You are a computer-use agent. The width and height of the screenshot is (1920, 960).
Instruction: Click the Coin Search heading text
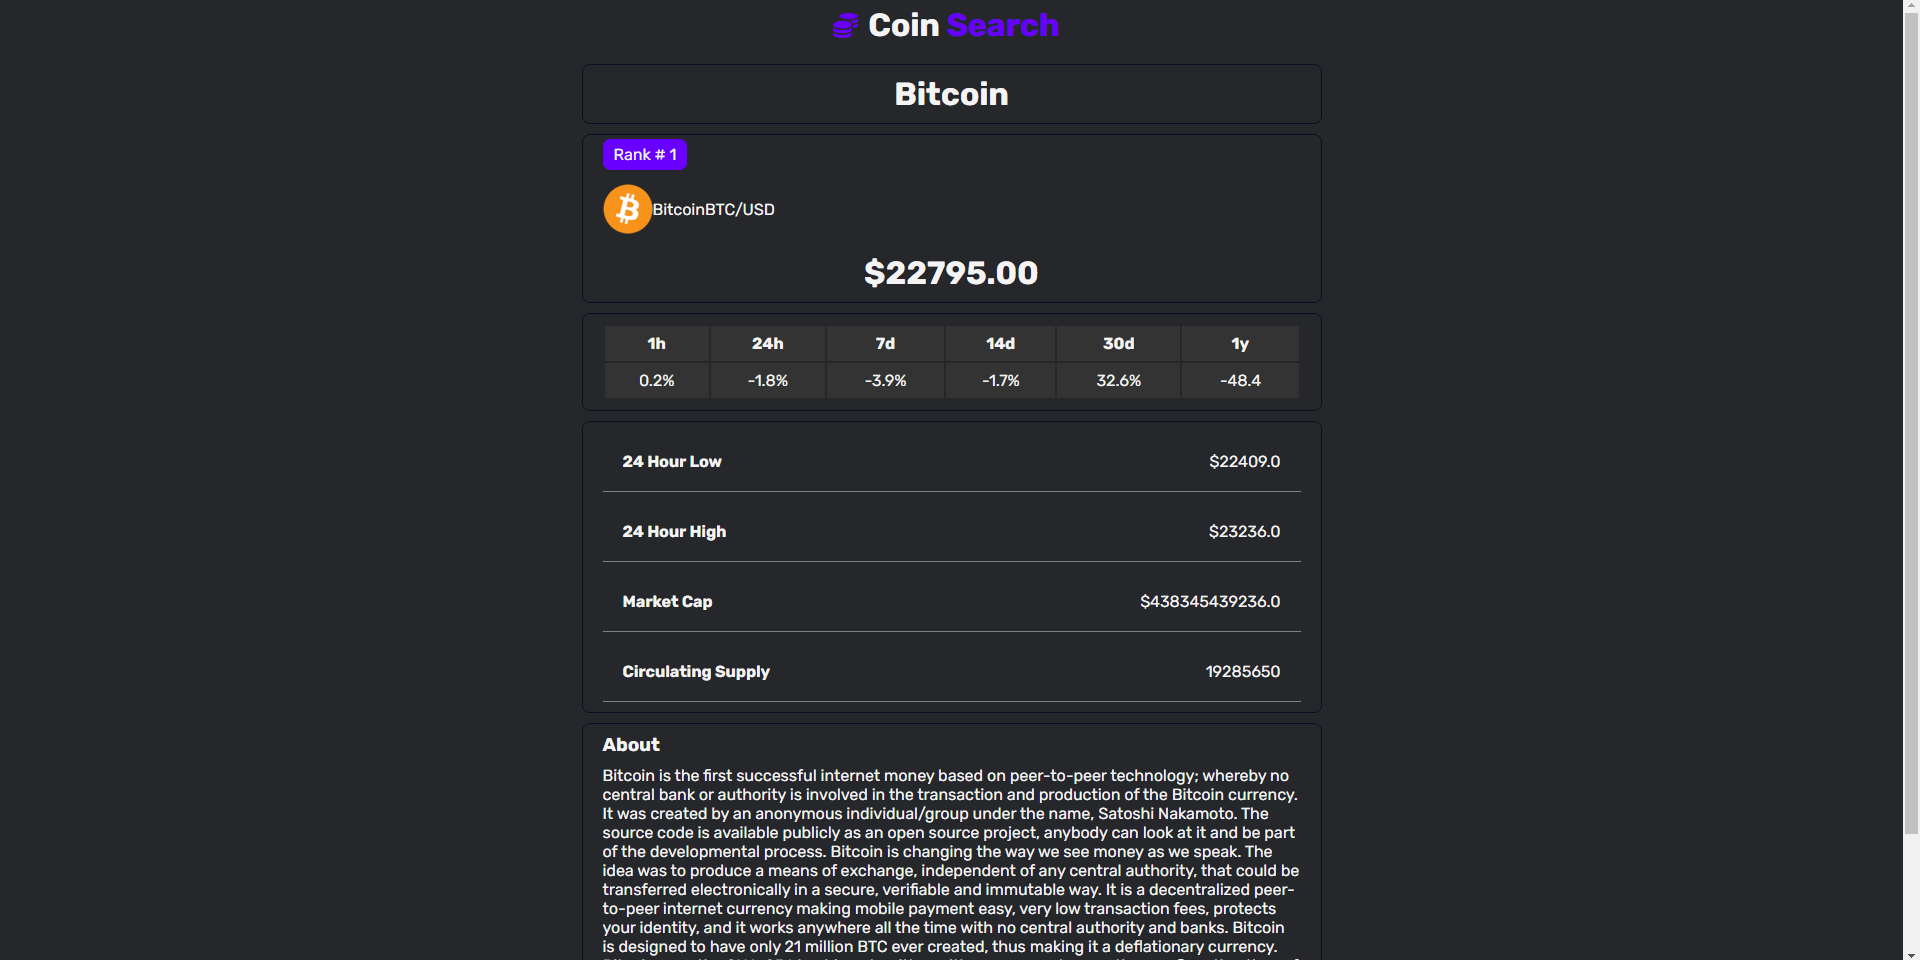[962, 25]
